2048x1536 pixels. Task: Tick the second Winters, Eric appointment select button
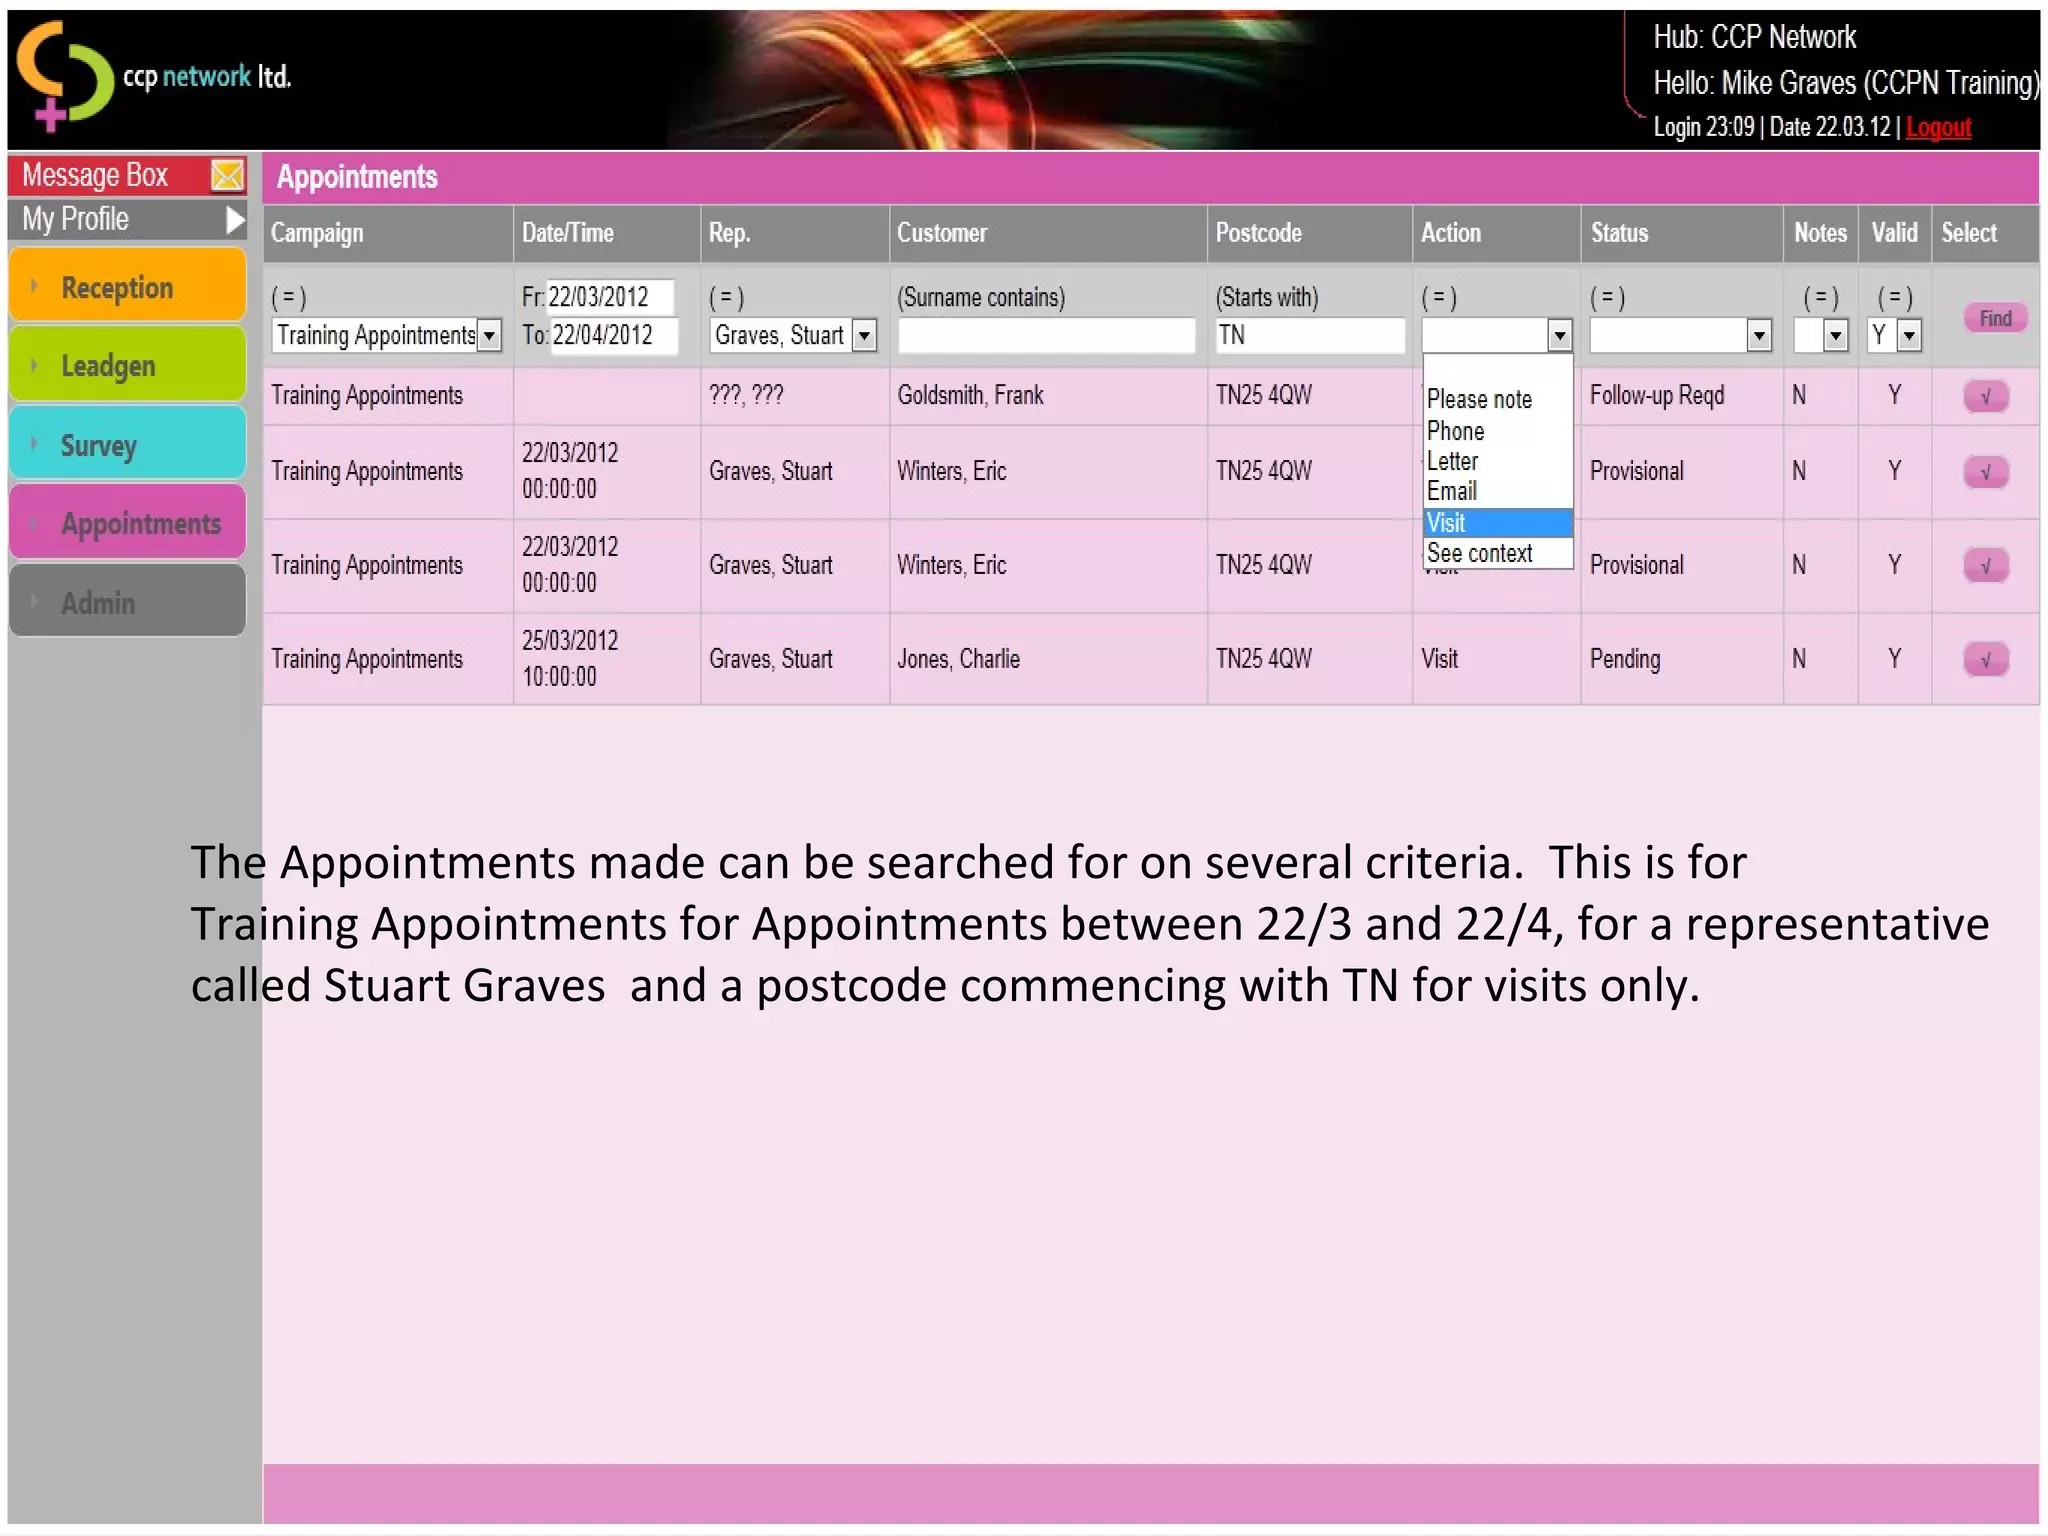coord(1985,566)
